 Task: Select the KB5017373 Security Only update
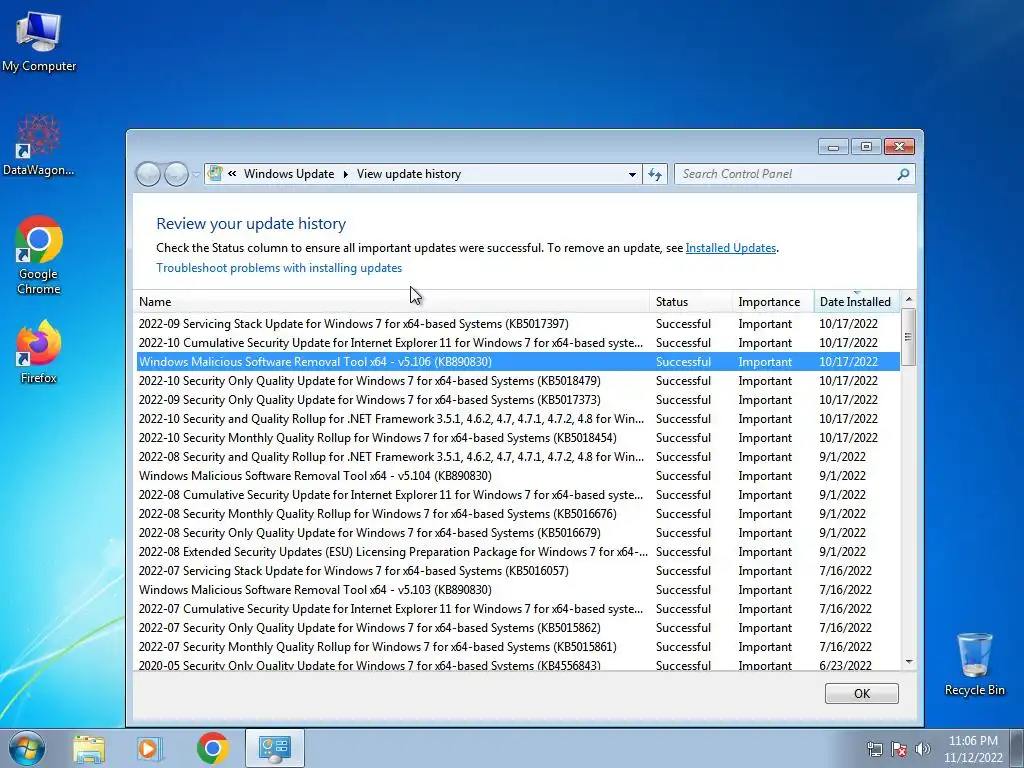[518, 400]
